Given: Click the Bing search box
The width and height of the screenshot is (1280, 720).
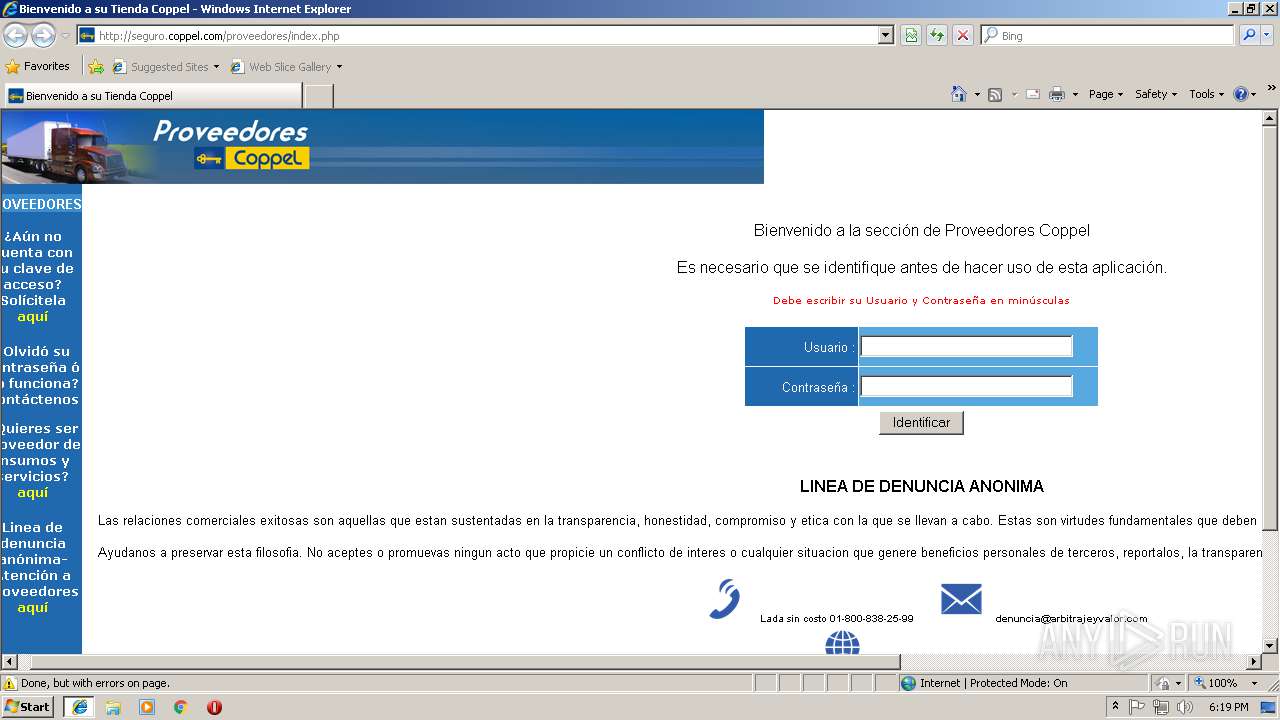Looking at the screenshot, I should click(1108, 35).
